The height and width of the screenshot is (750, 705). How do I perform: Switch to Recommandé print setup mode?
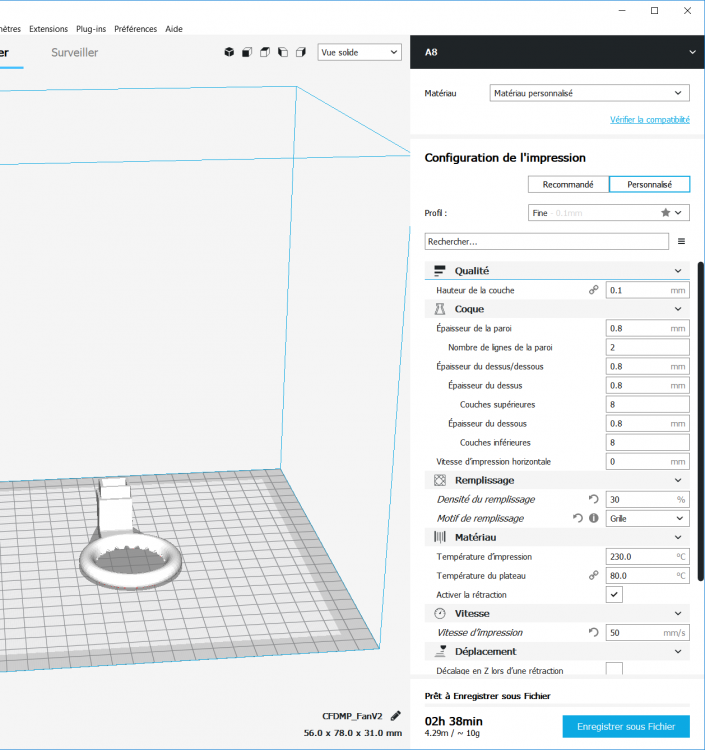point(568,184)
